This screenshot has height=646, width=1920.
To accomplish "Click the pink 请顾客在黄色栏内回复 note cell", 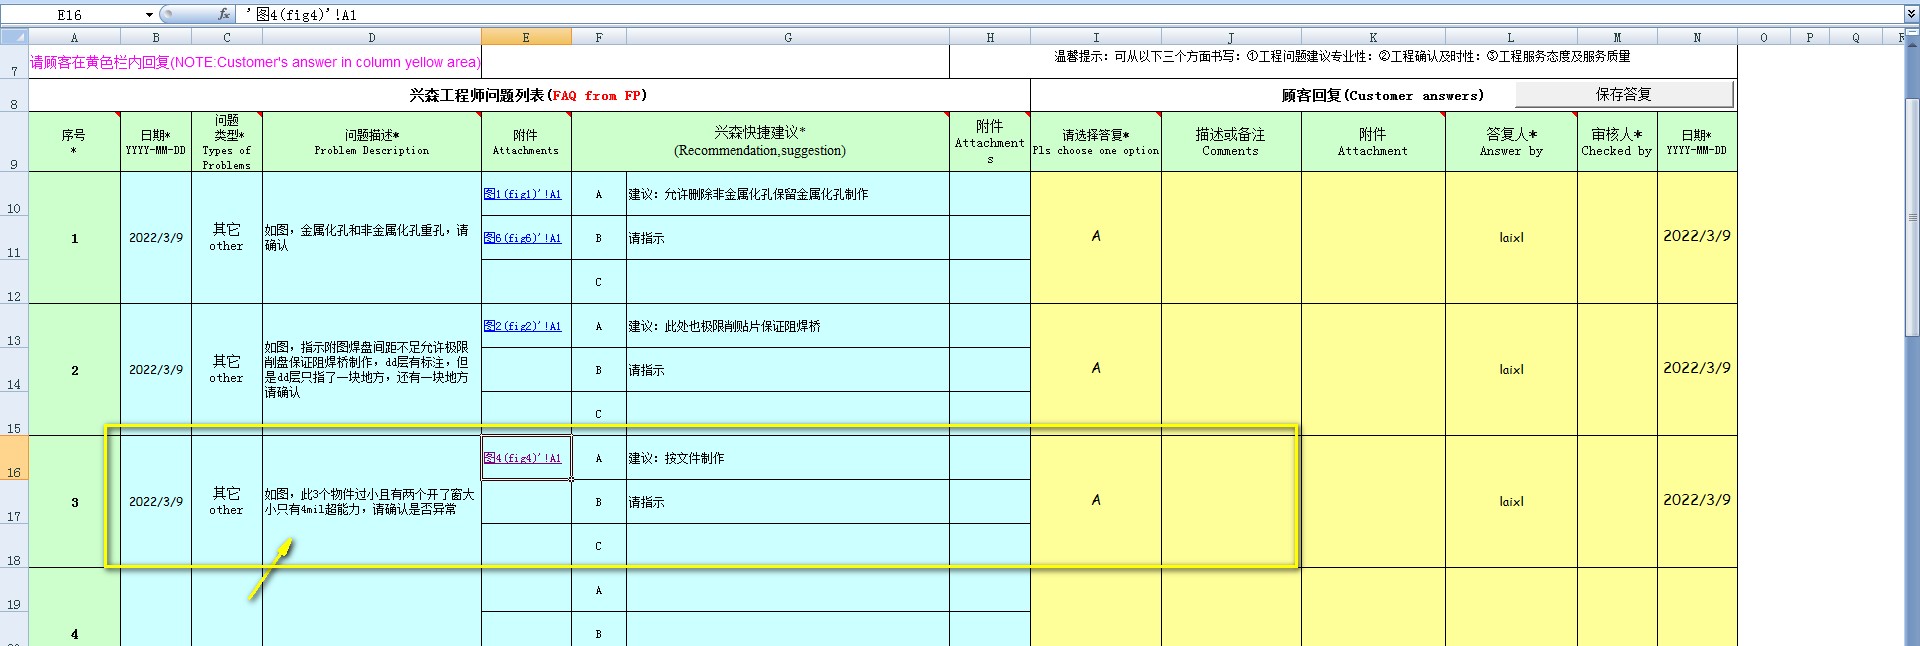I will click(x=255, y=62).
